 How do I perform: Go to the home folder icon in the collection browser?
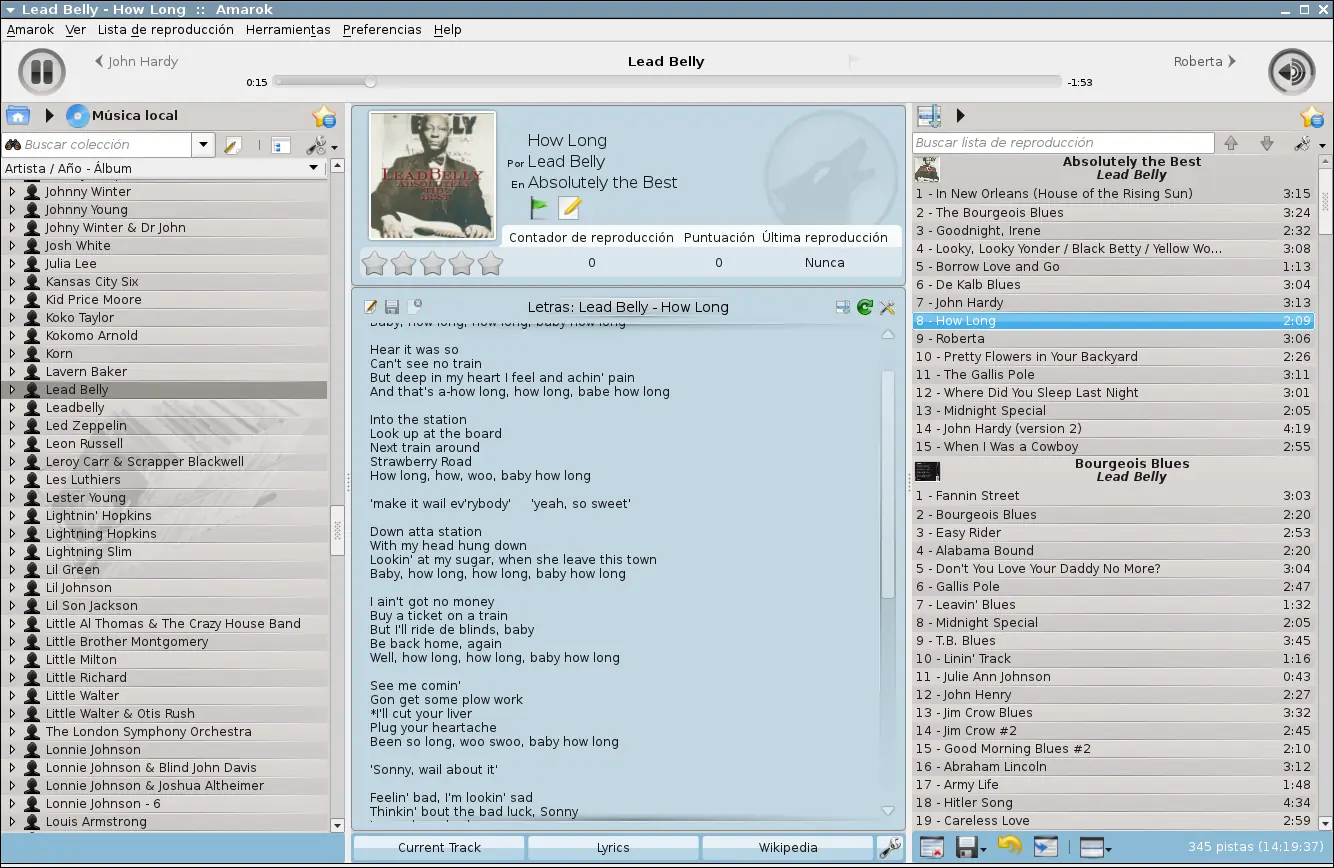(18, 116)
